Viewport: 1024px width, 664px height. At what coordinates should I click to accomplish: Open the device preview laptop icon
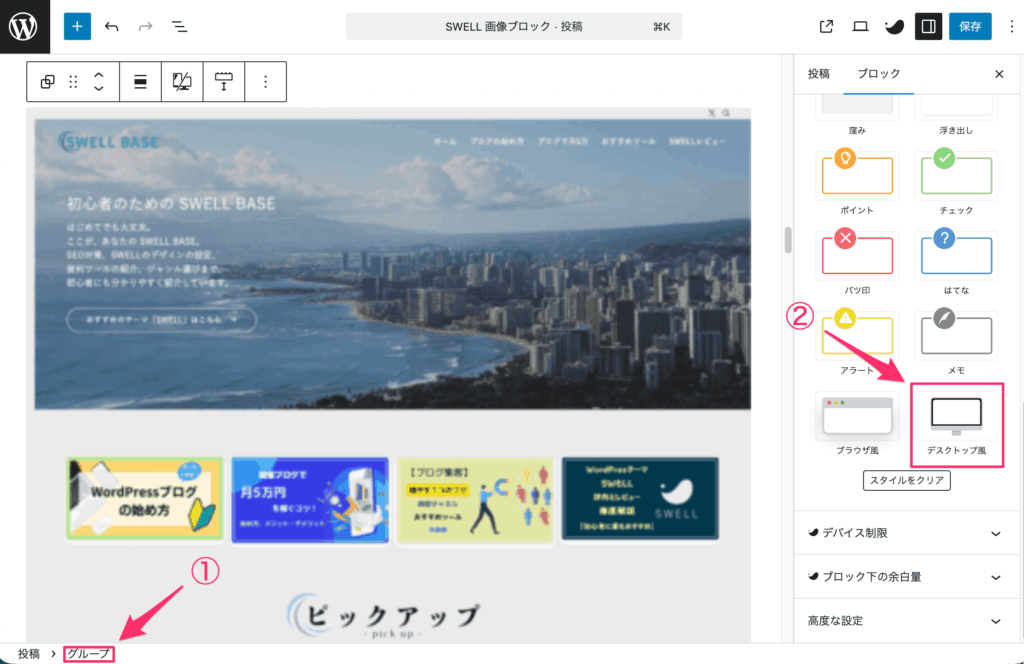859,26
